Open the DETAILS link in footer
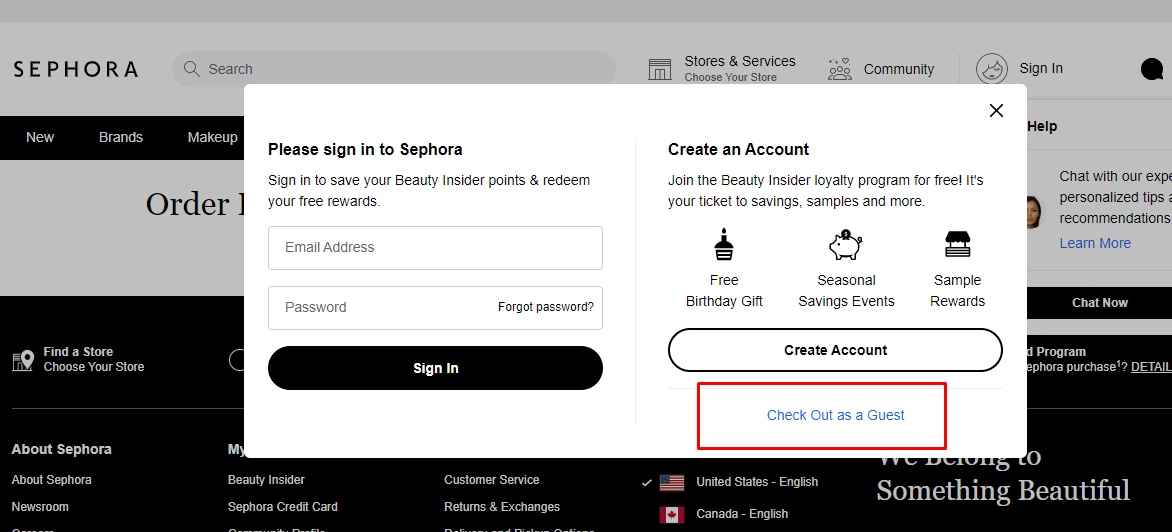 coord(1151,367)
